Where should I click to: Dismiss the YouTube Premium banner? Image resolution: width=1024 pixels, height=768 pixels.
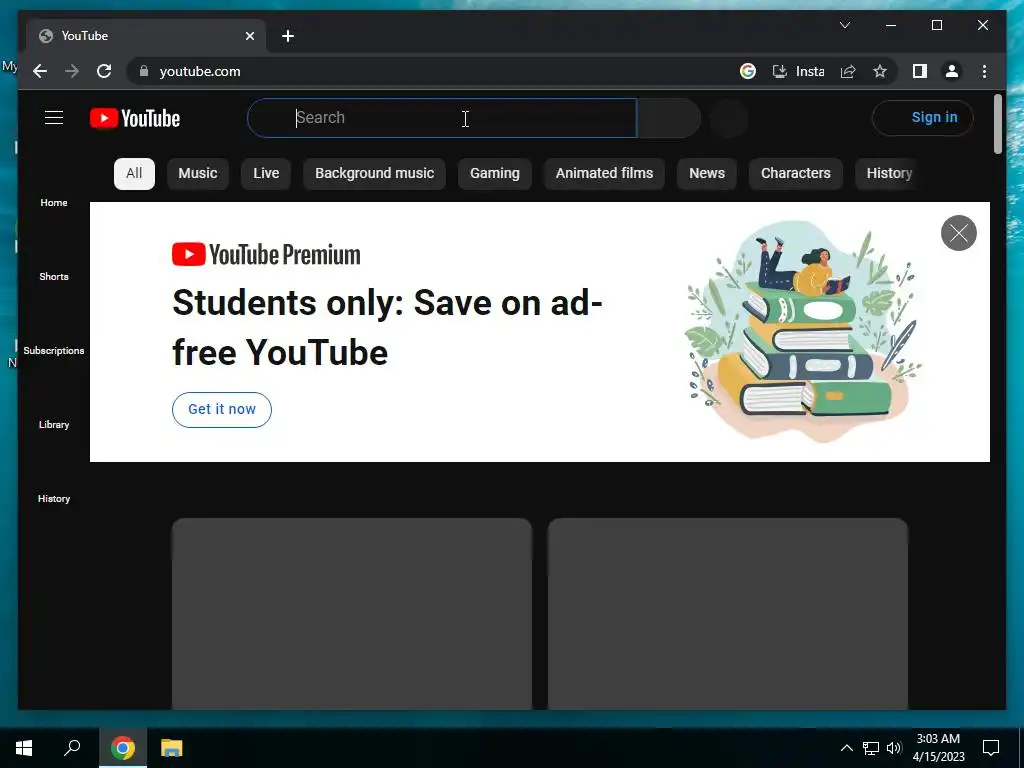(959, 233)
